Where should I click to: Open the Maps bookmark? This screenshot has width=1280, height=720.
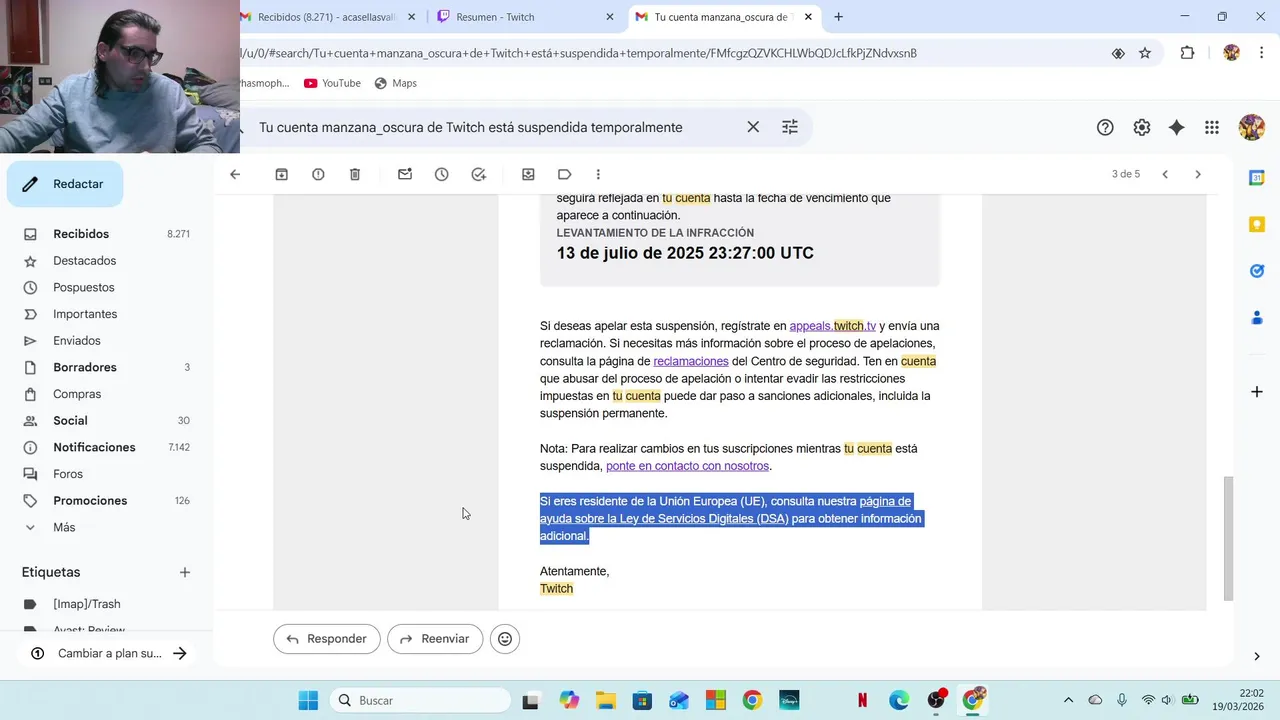395,83
